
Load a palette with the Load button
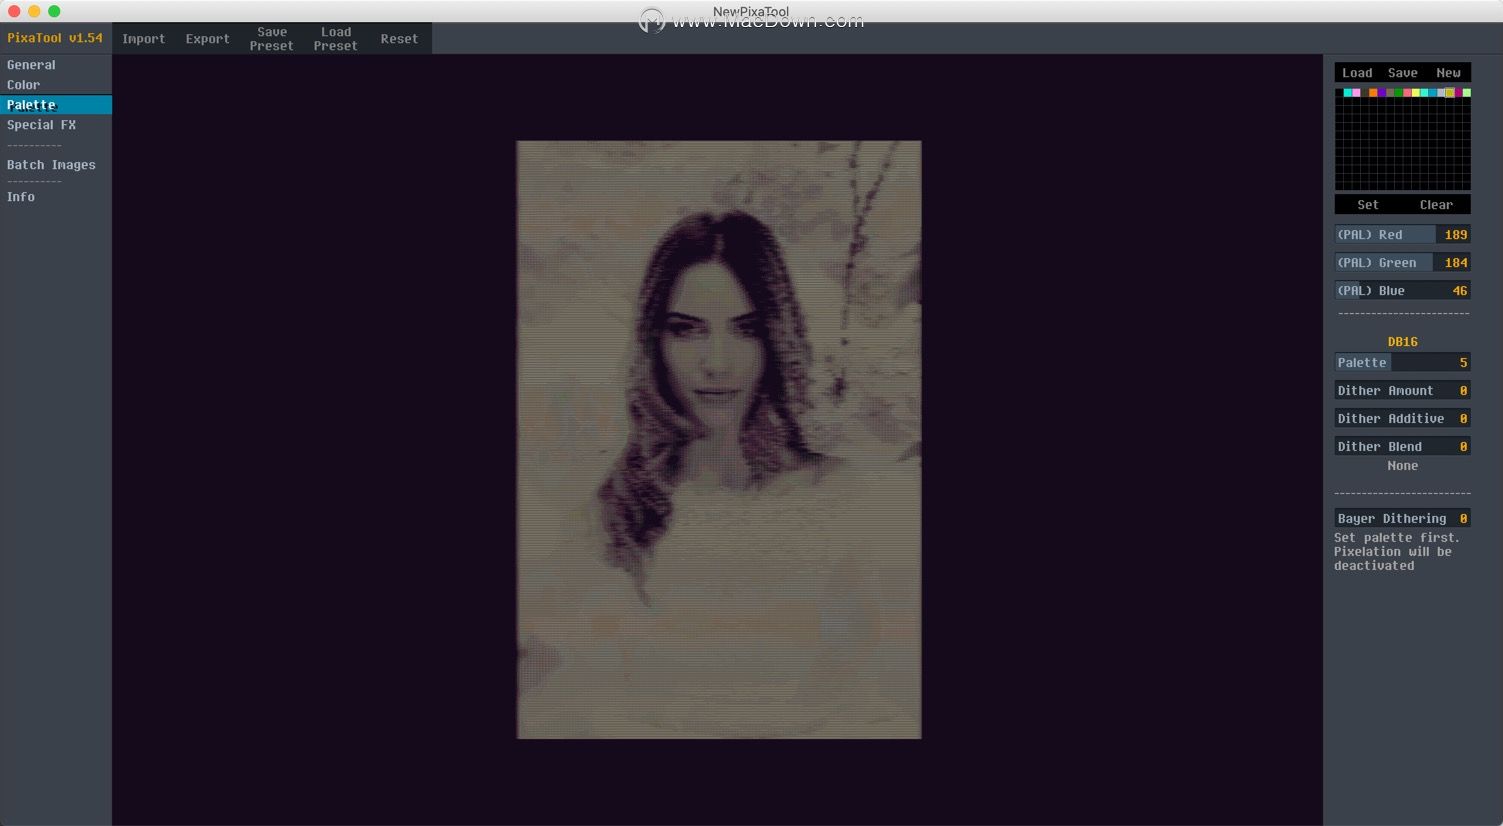[x=1357, y=73]
